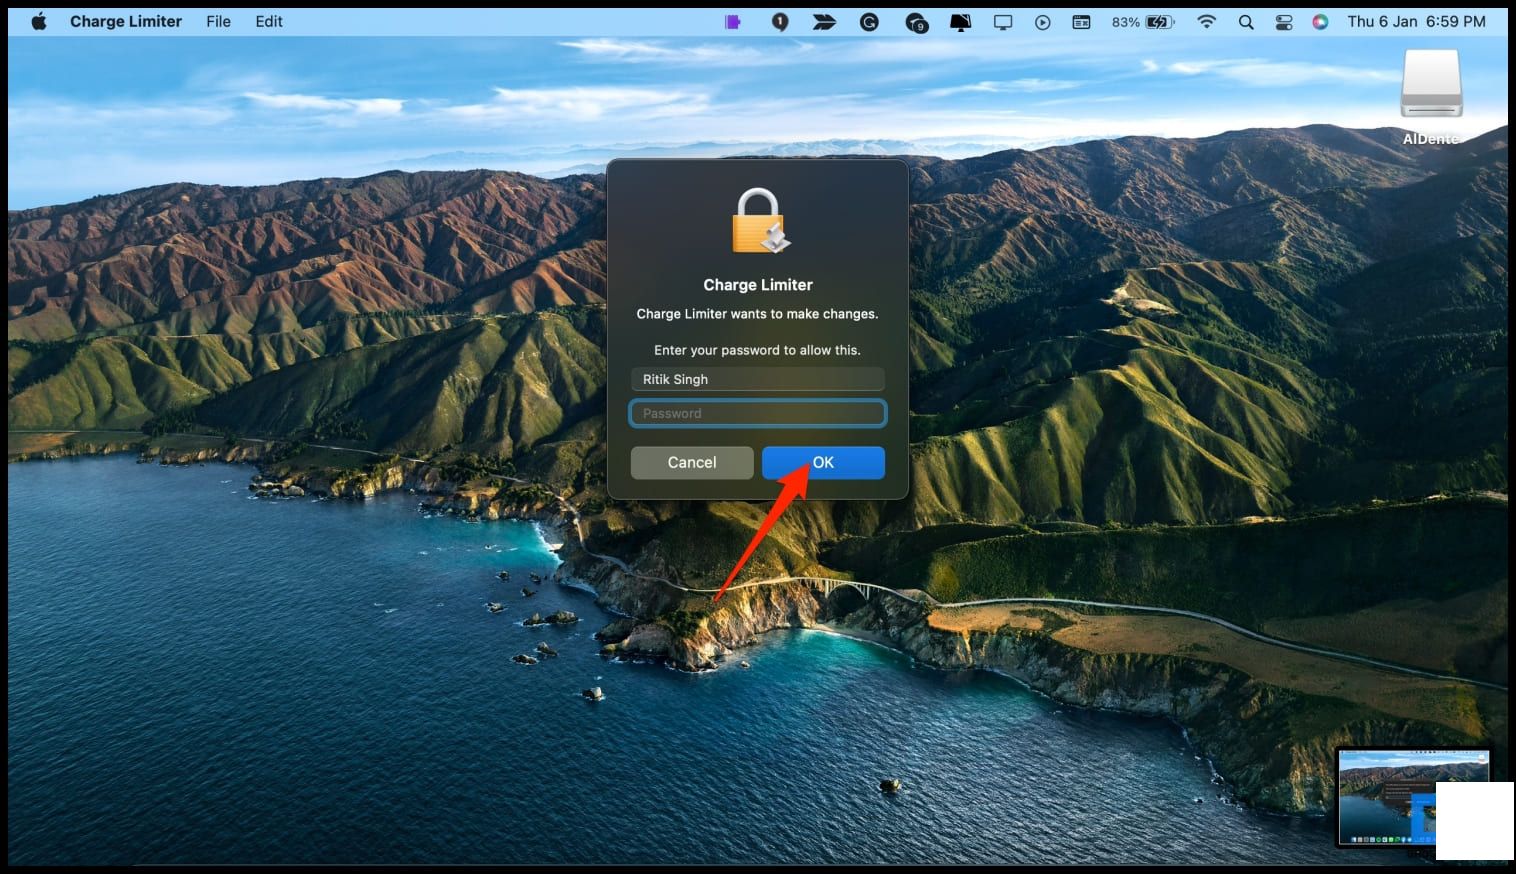This screenshot has width=1516, height=874.
Task: Open the screenshot preview thumbnail
Action: [1413, 797]
